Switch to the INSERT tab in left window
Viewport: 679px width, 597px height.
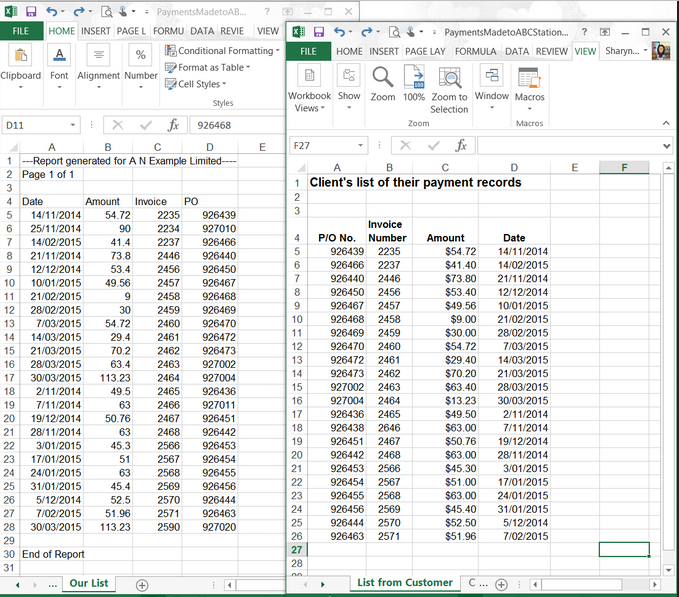[x=96, y=31]
